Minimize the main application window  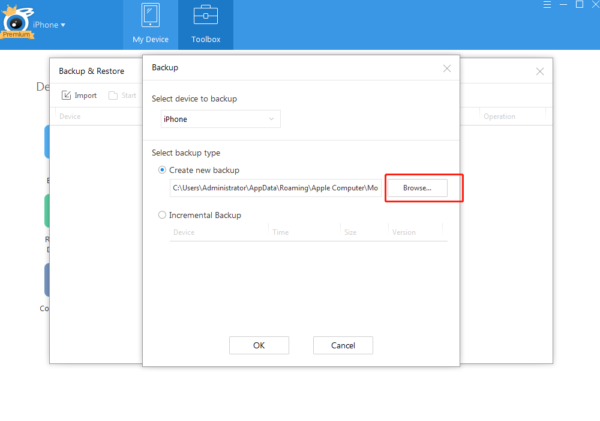click(562, 6)
